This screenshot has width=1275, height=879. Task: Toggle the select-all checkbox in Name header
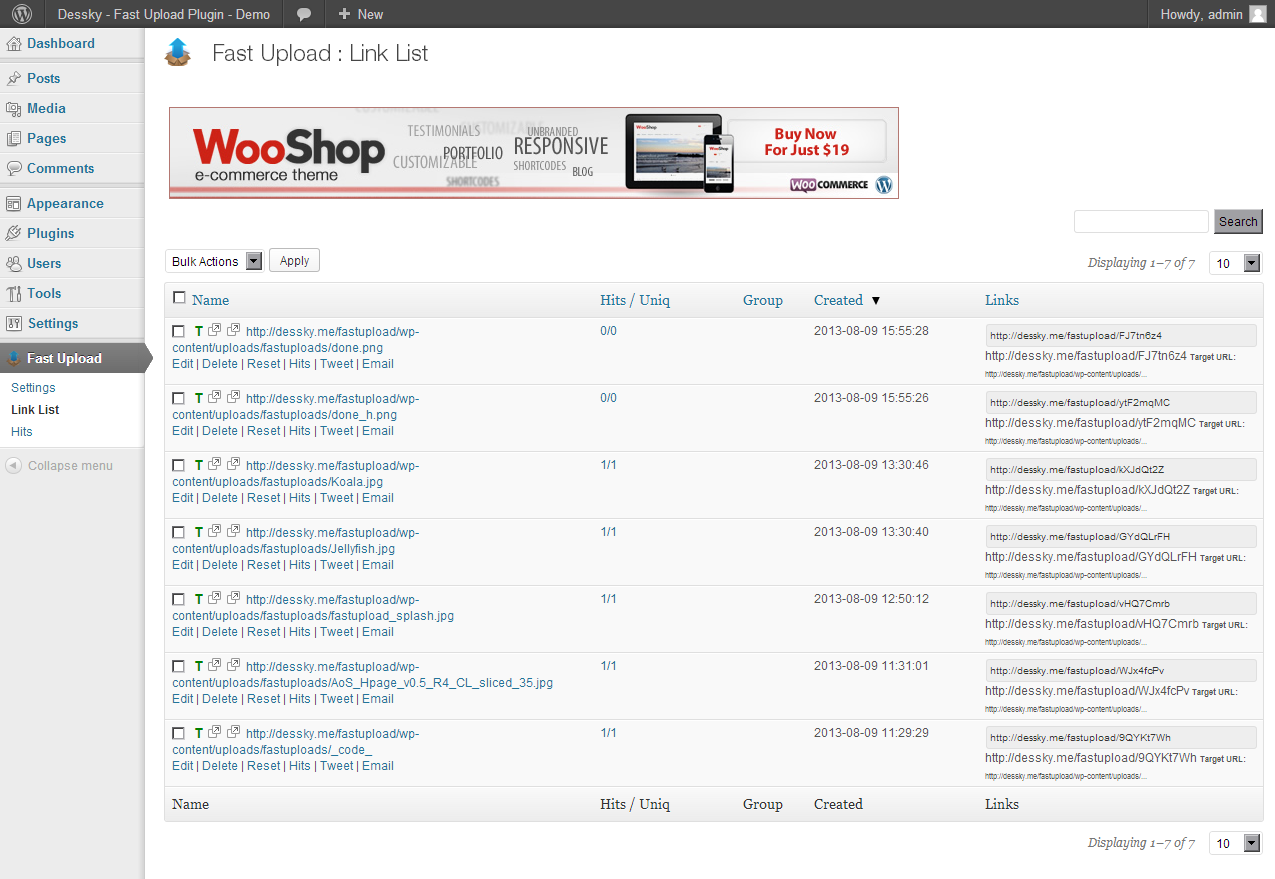click(x=179, y=298)
